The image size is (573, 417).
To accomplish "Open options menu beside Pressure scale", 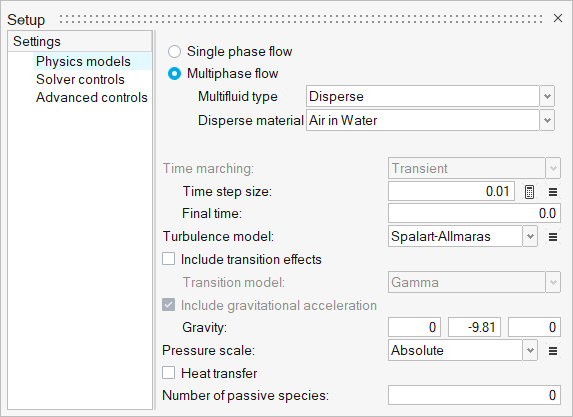I will (553, 351).
